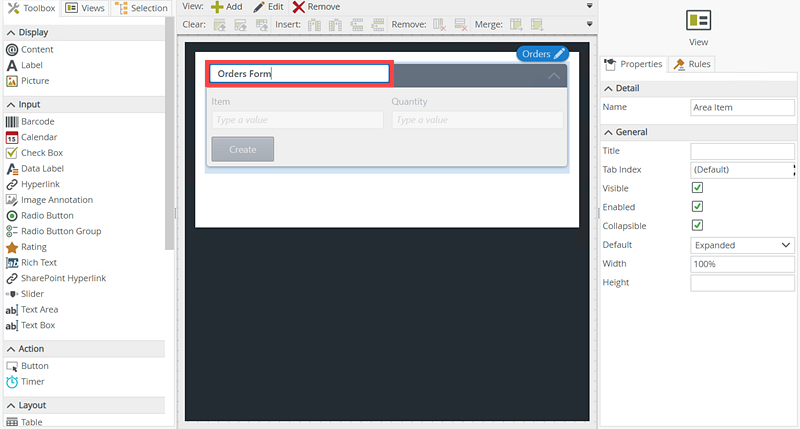The image size is (800, 429).
Task: Collapse the Layout toolbox section
Action: (11, 406)
